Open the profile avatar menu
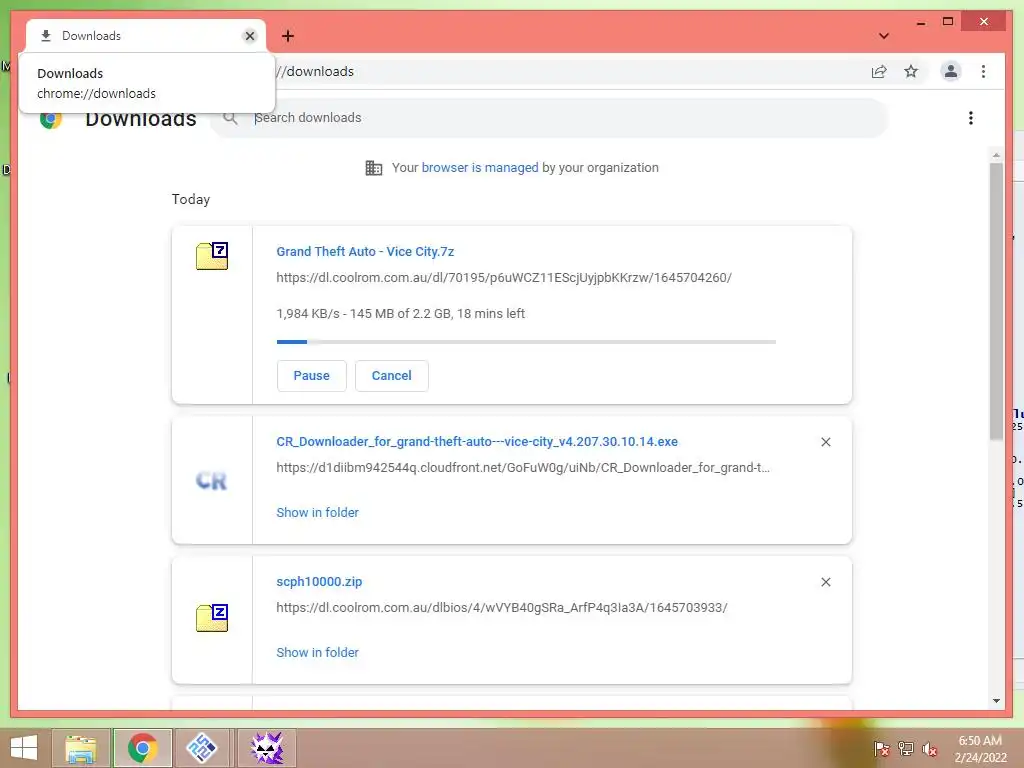Screen dimensions: 1024x768 (951, 71)
